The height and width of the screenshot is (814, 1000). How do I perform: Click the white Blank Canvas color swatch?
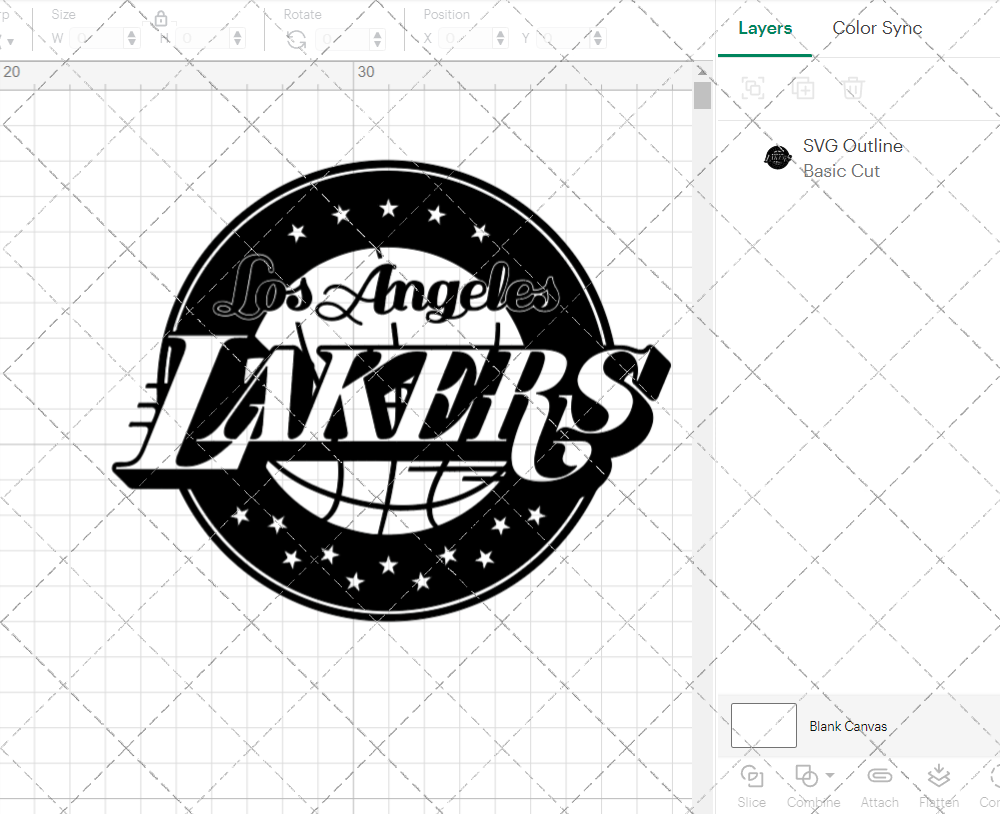(x=763, y=725)
